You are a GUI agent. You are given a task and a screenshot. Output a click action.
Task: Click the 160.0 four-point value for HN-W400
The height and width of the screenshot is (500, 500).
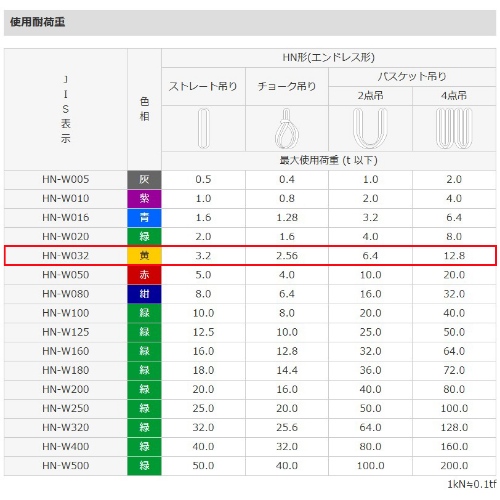(454, 447)
